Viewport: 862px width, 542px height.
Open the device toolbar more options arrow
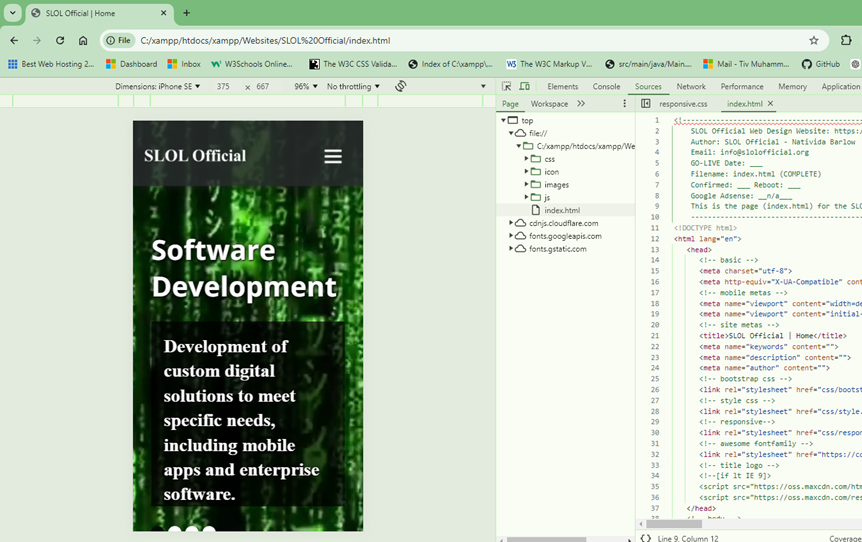point(483,86)
